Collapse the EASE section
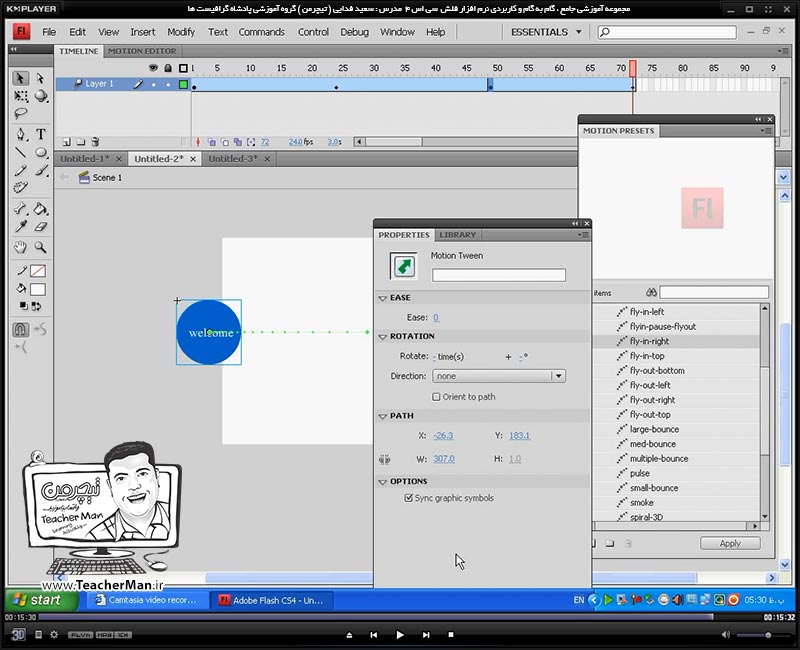The width and height of the screenshot is (800, 650). point(383,298)
